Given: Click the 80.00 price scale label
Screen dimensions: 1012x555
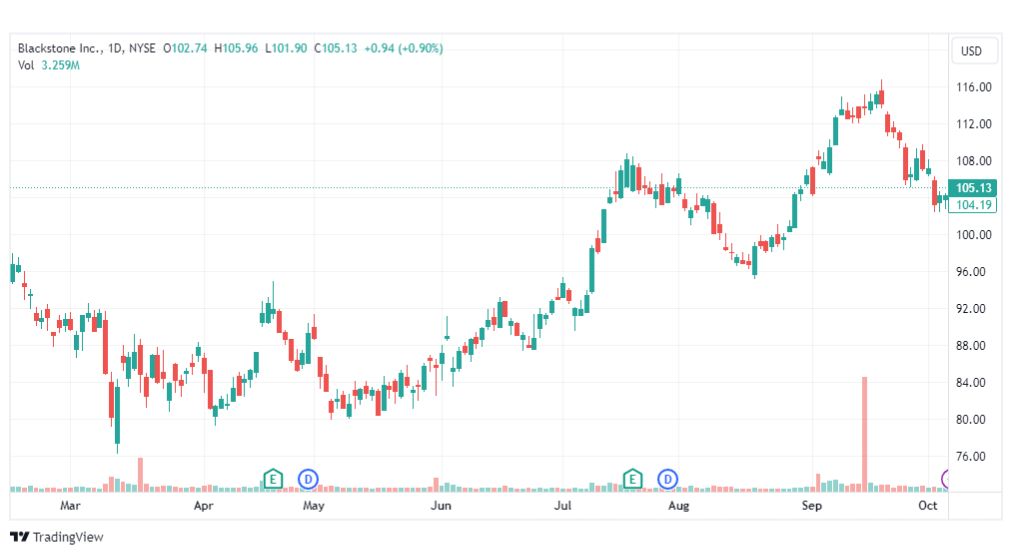Looking at the screenshot, I should click(971, 419).
